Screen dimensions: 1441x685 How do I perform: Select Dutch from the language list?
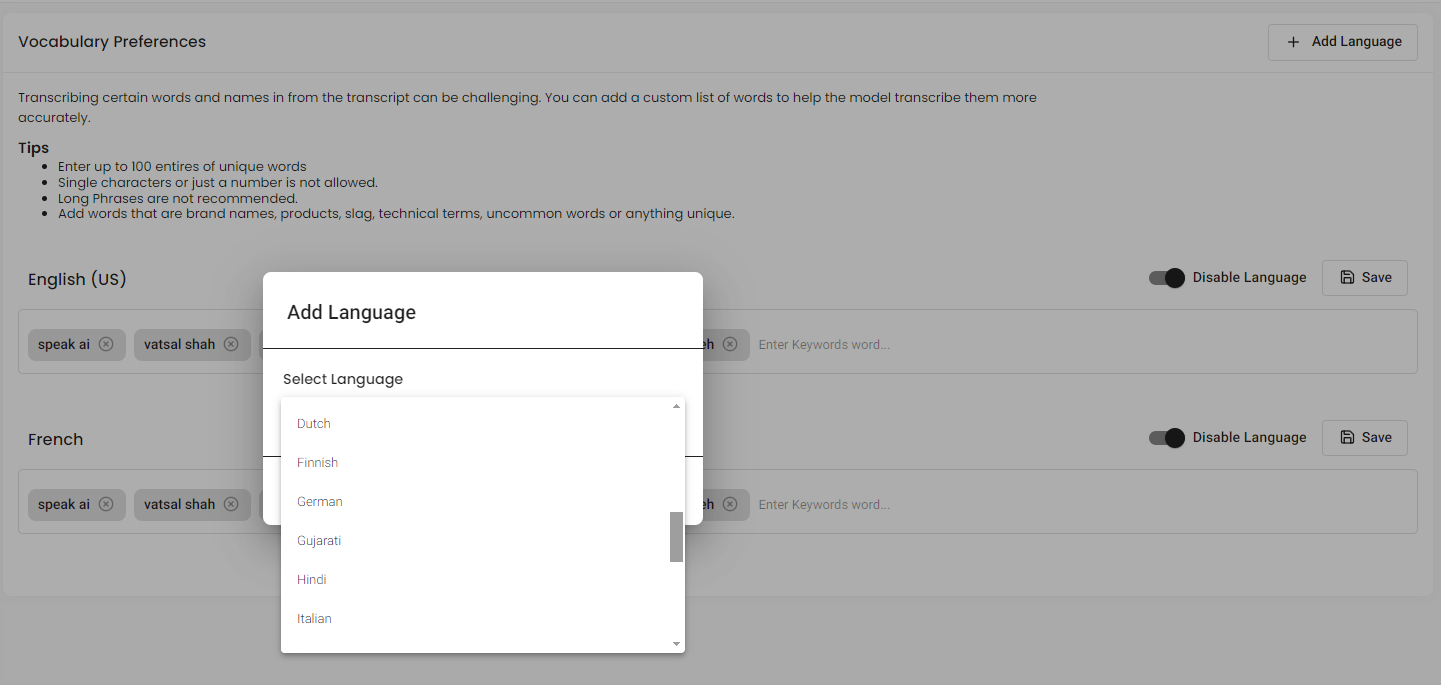pos(314,424)
